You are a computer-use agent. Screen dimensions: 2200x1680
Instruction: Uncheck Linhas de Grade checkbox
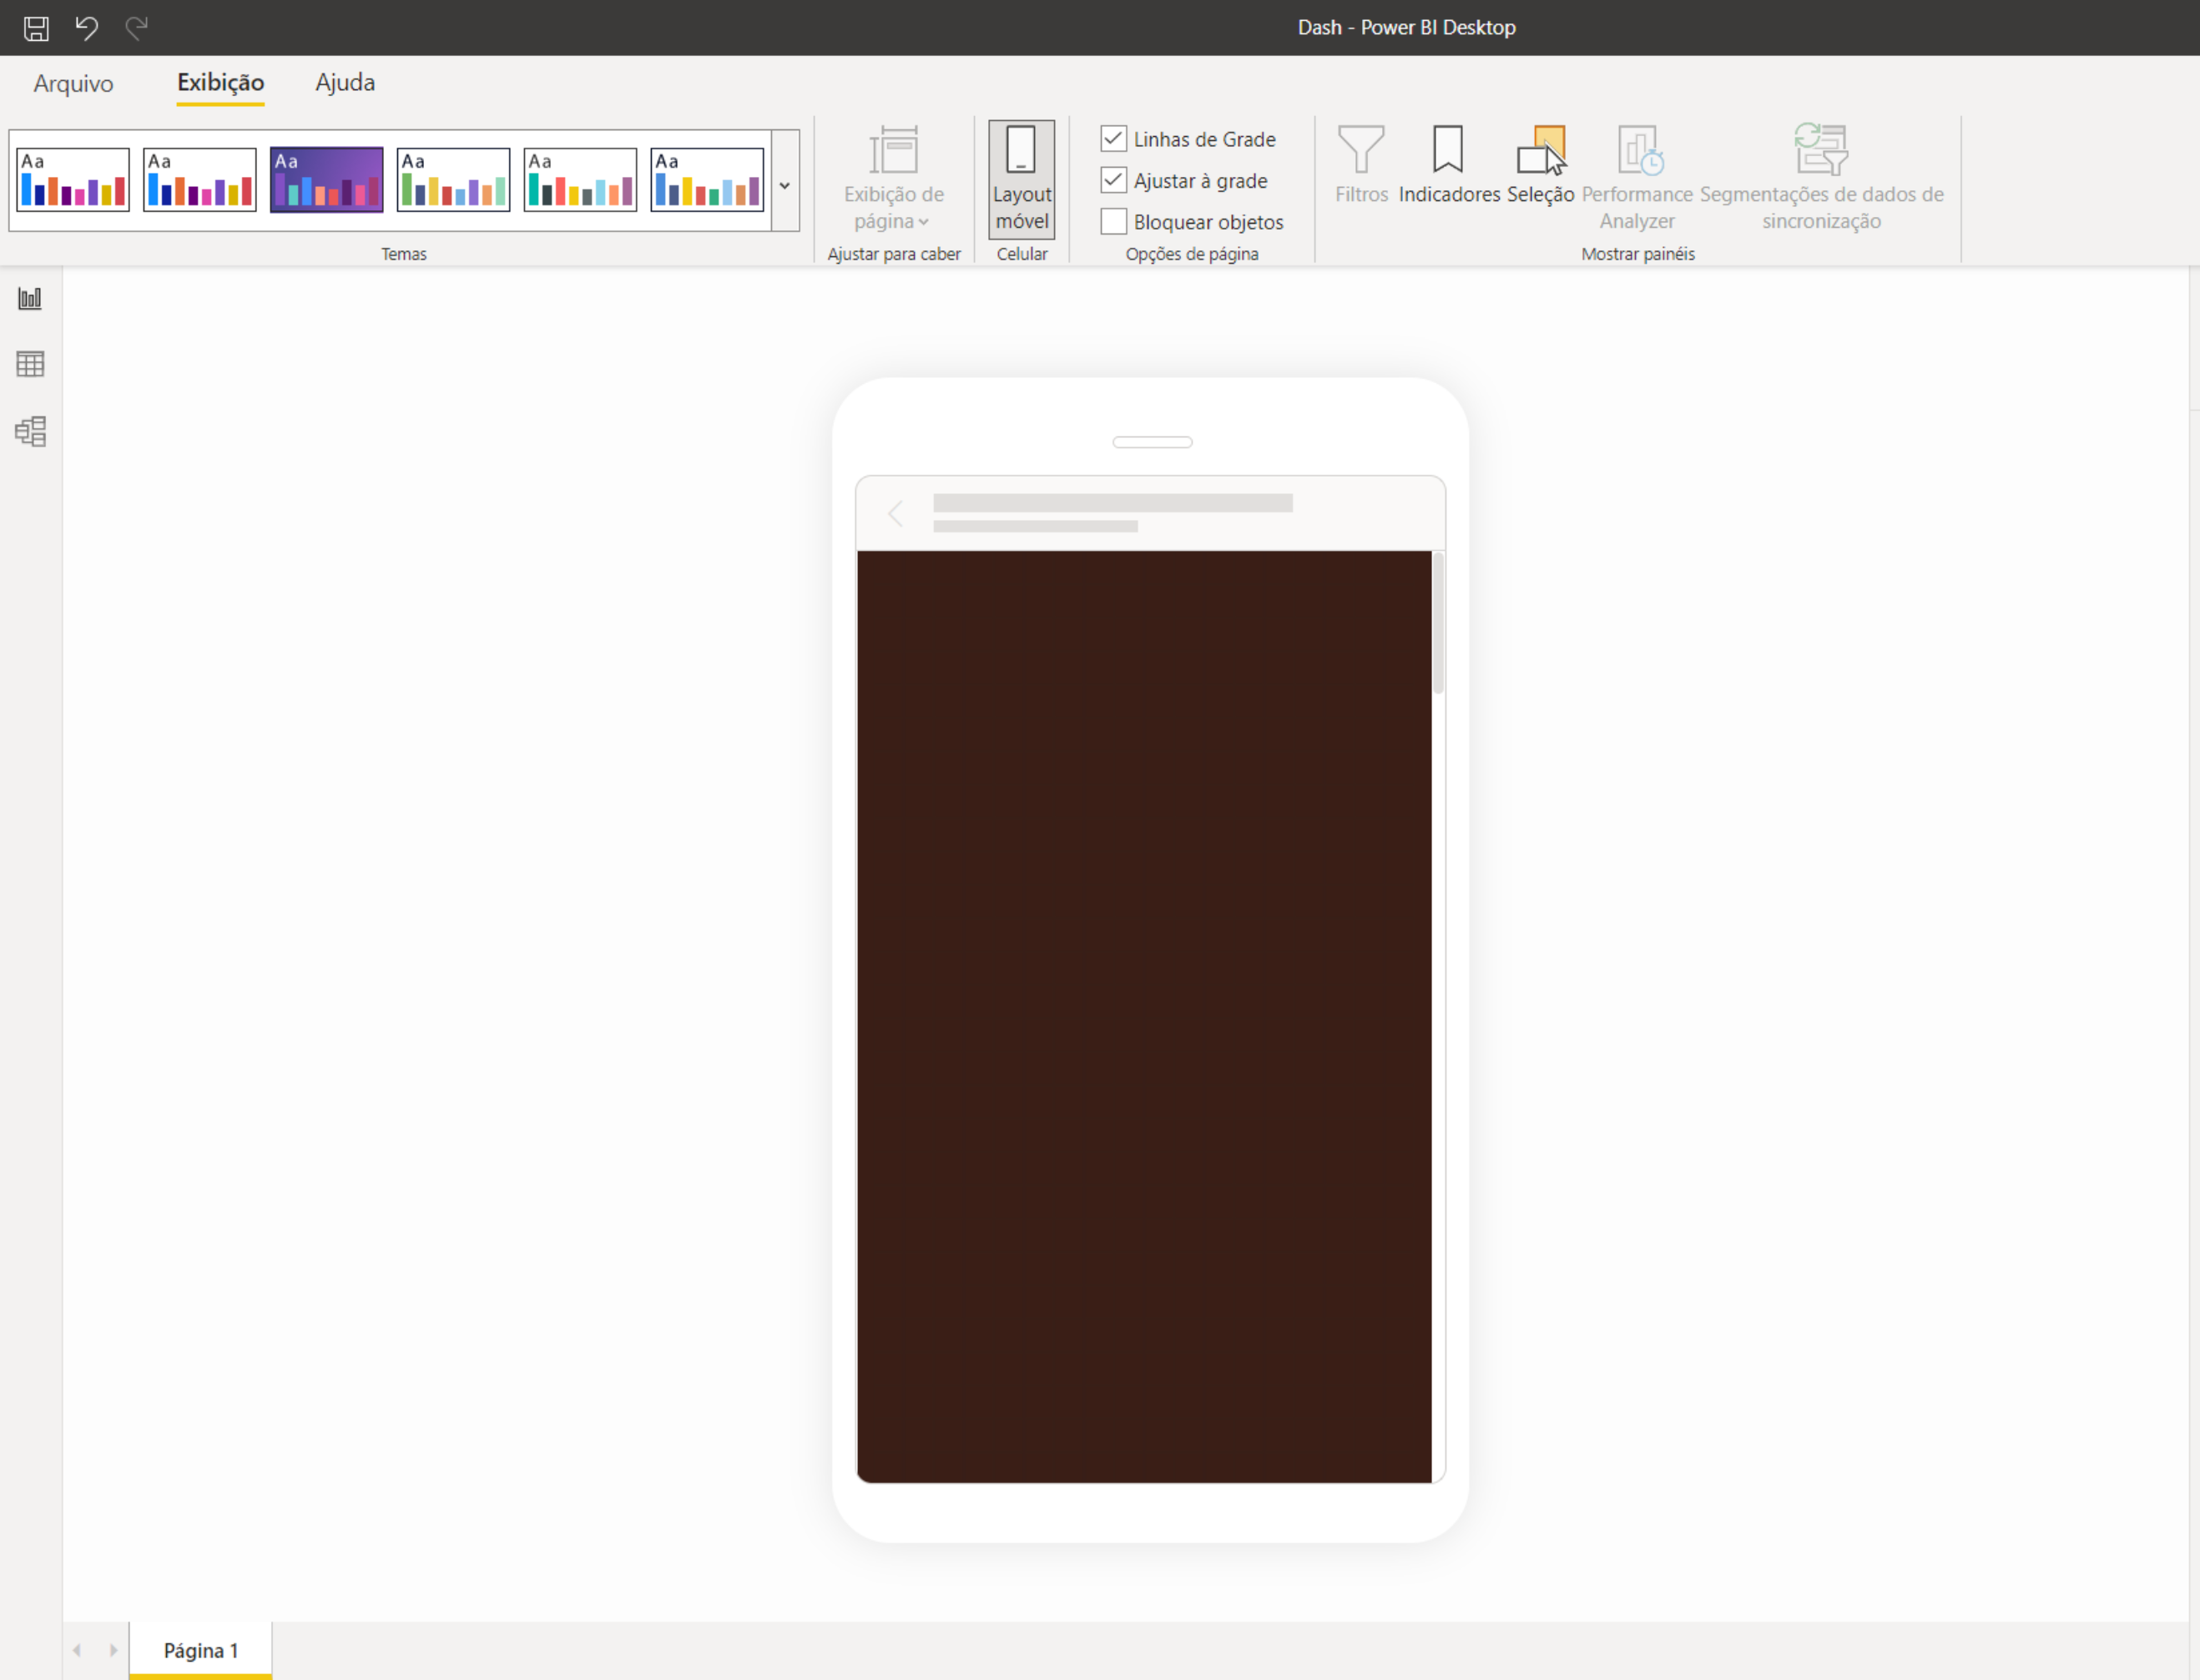pos(1113,138)
